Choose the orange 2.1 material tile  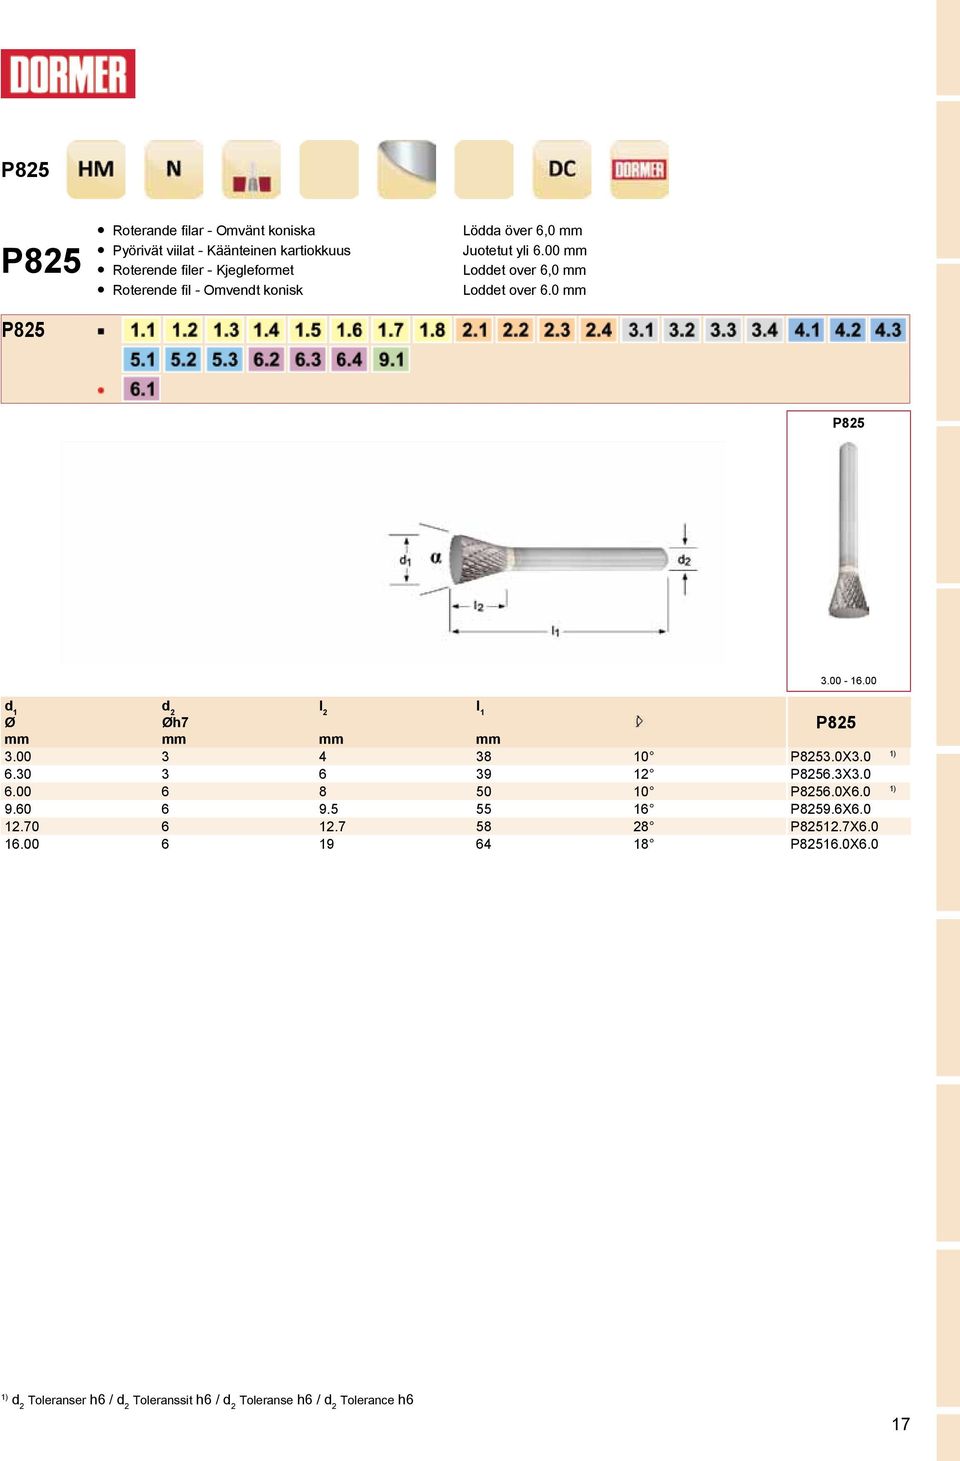click(x=475, y=330)
